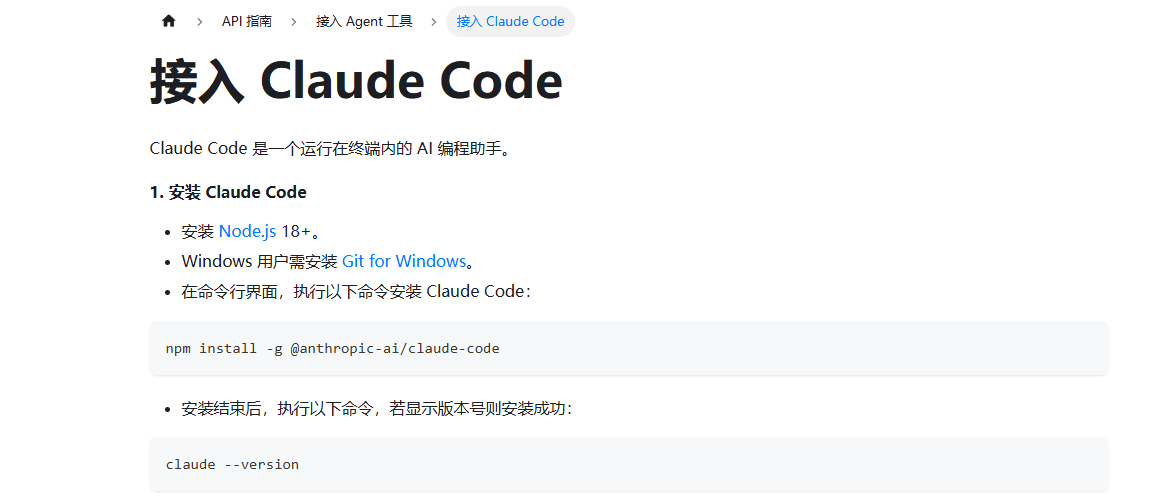Viewport: 1167px width, 502px height.
Task: Open the home icon in breadcrumb
Action: point(168,21)
